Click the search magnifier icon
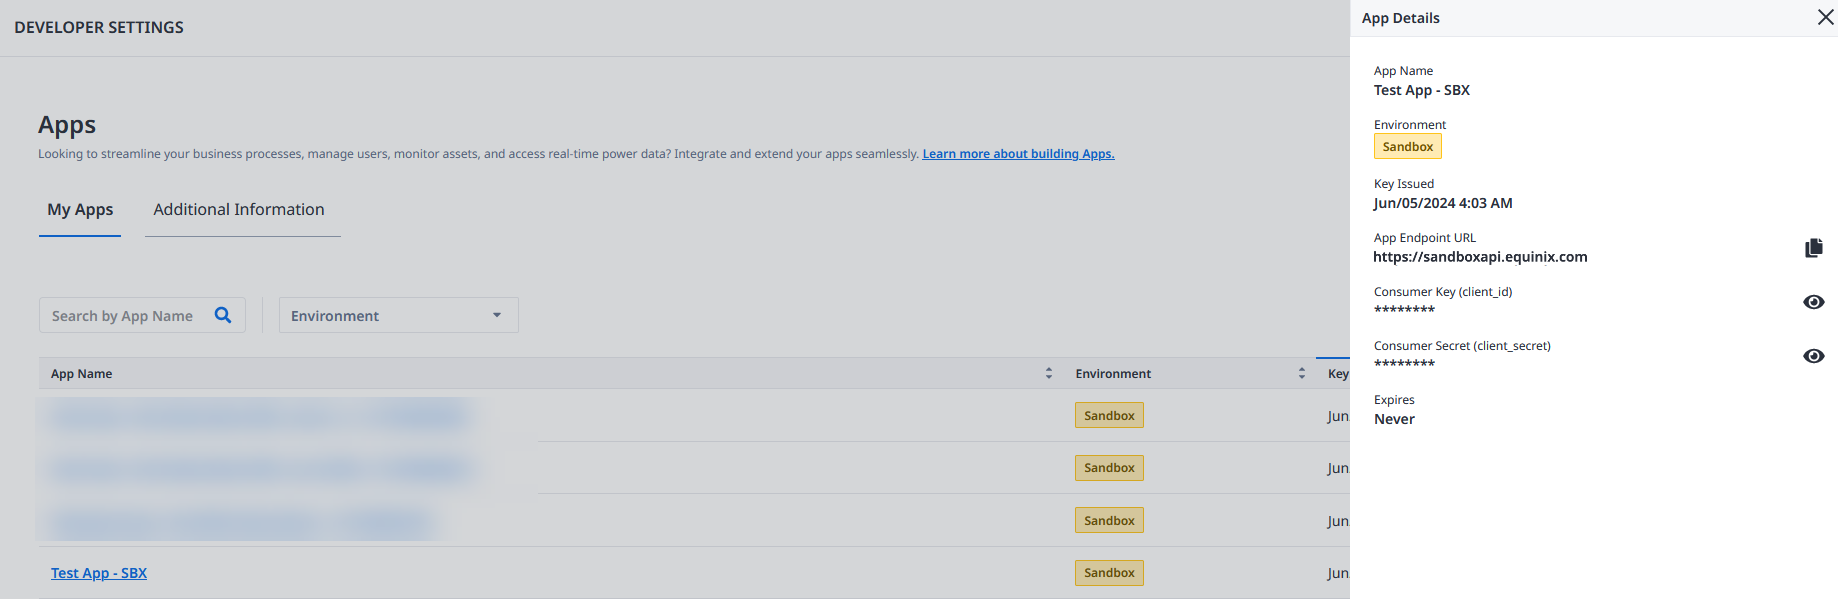1838x599 pixels. click(x=223, y=315)
